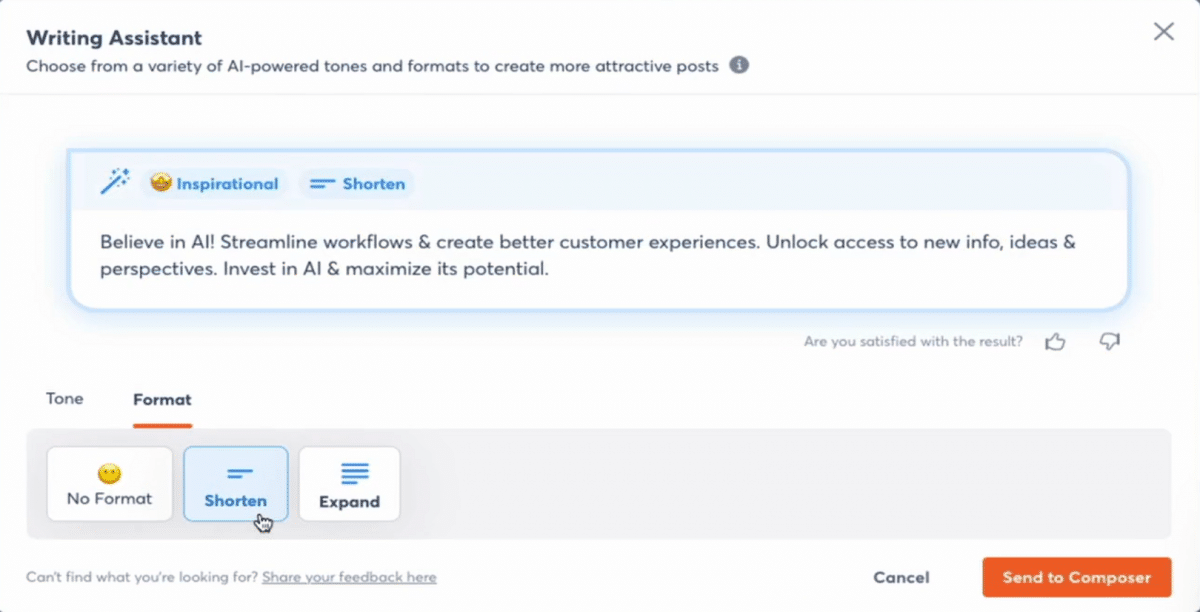This screenshot has height=612, width=1200.
Task: Select the Expand format option
Action: (349, 484)
